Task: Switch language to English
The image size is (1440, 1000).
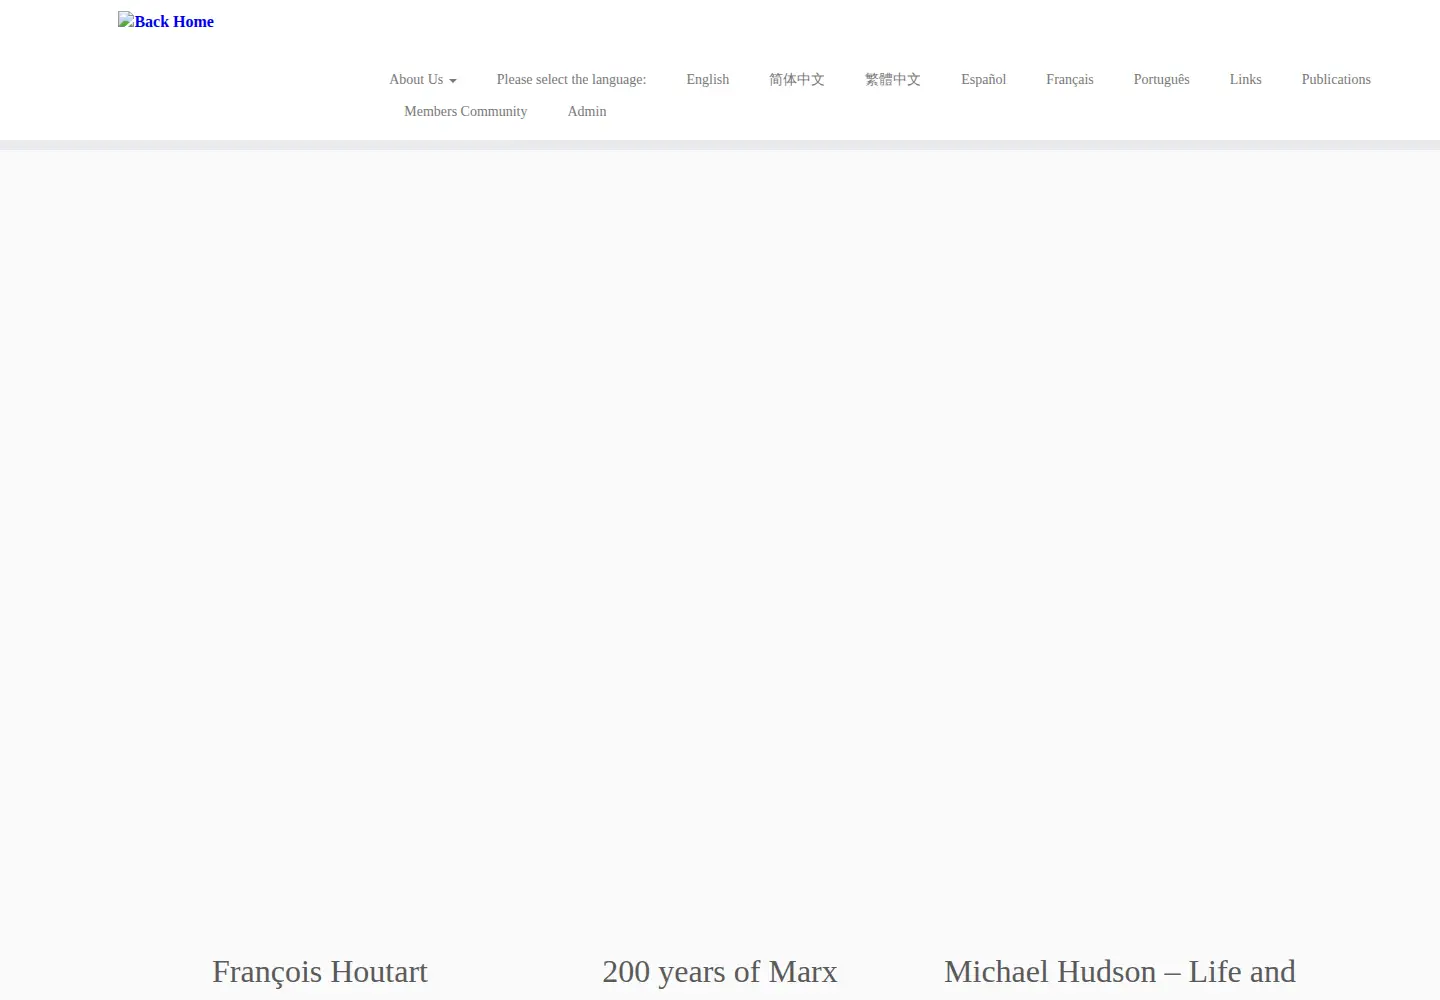Action: coord(708,79)
